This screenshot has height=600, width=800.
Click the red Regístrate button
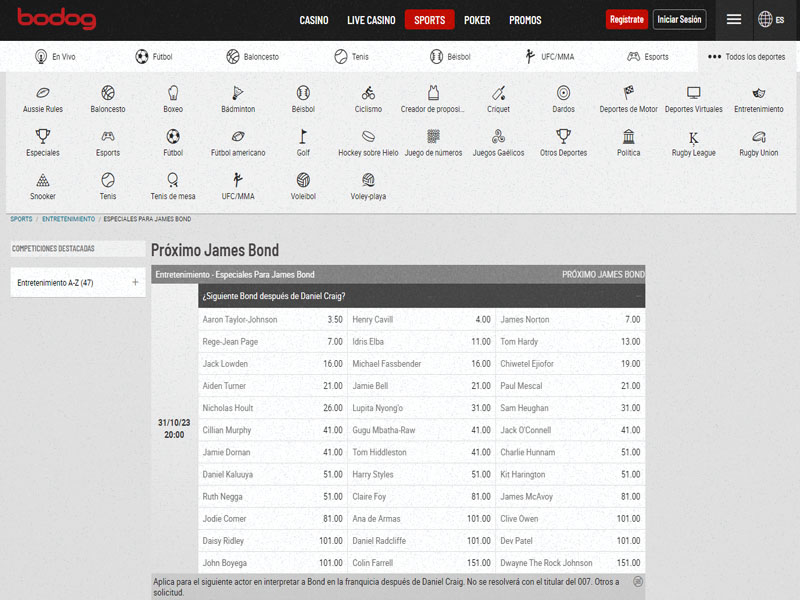[626, 19]
